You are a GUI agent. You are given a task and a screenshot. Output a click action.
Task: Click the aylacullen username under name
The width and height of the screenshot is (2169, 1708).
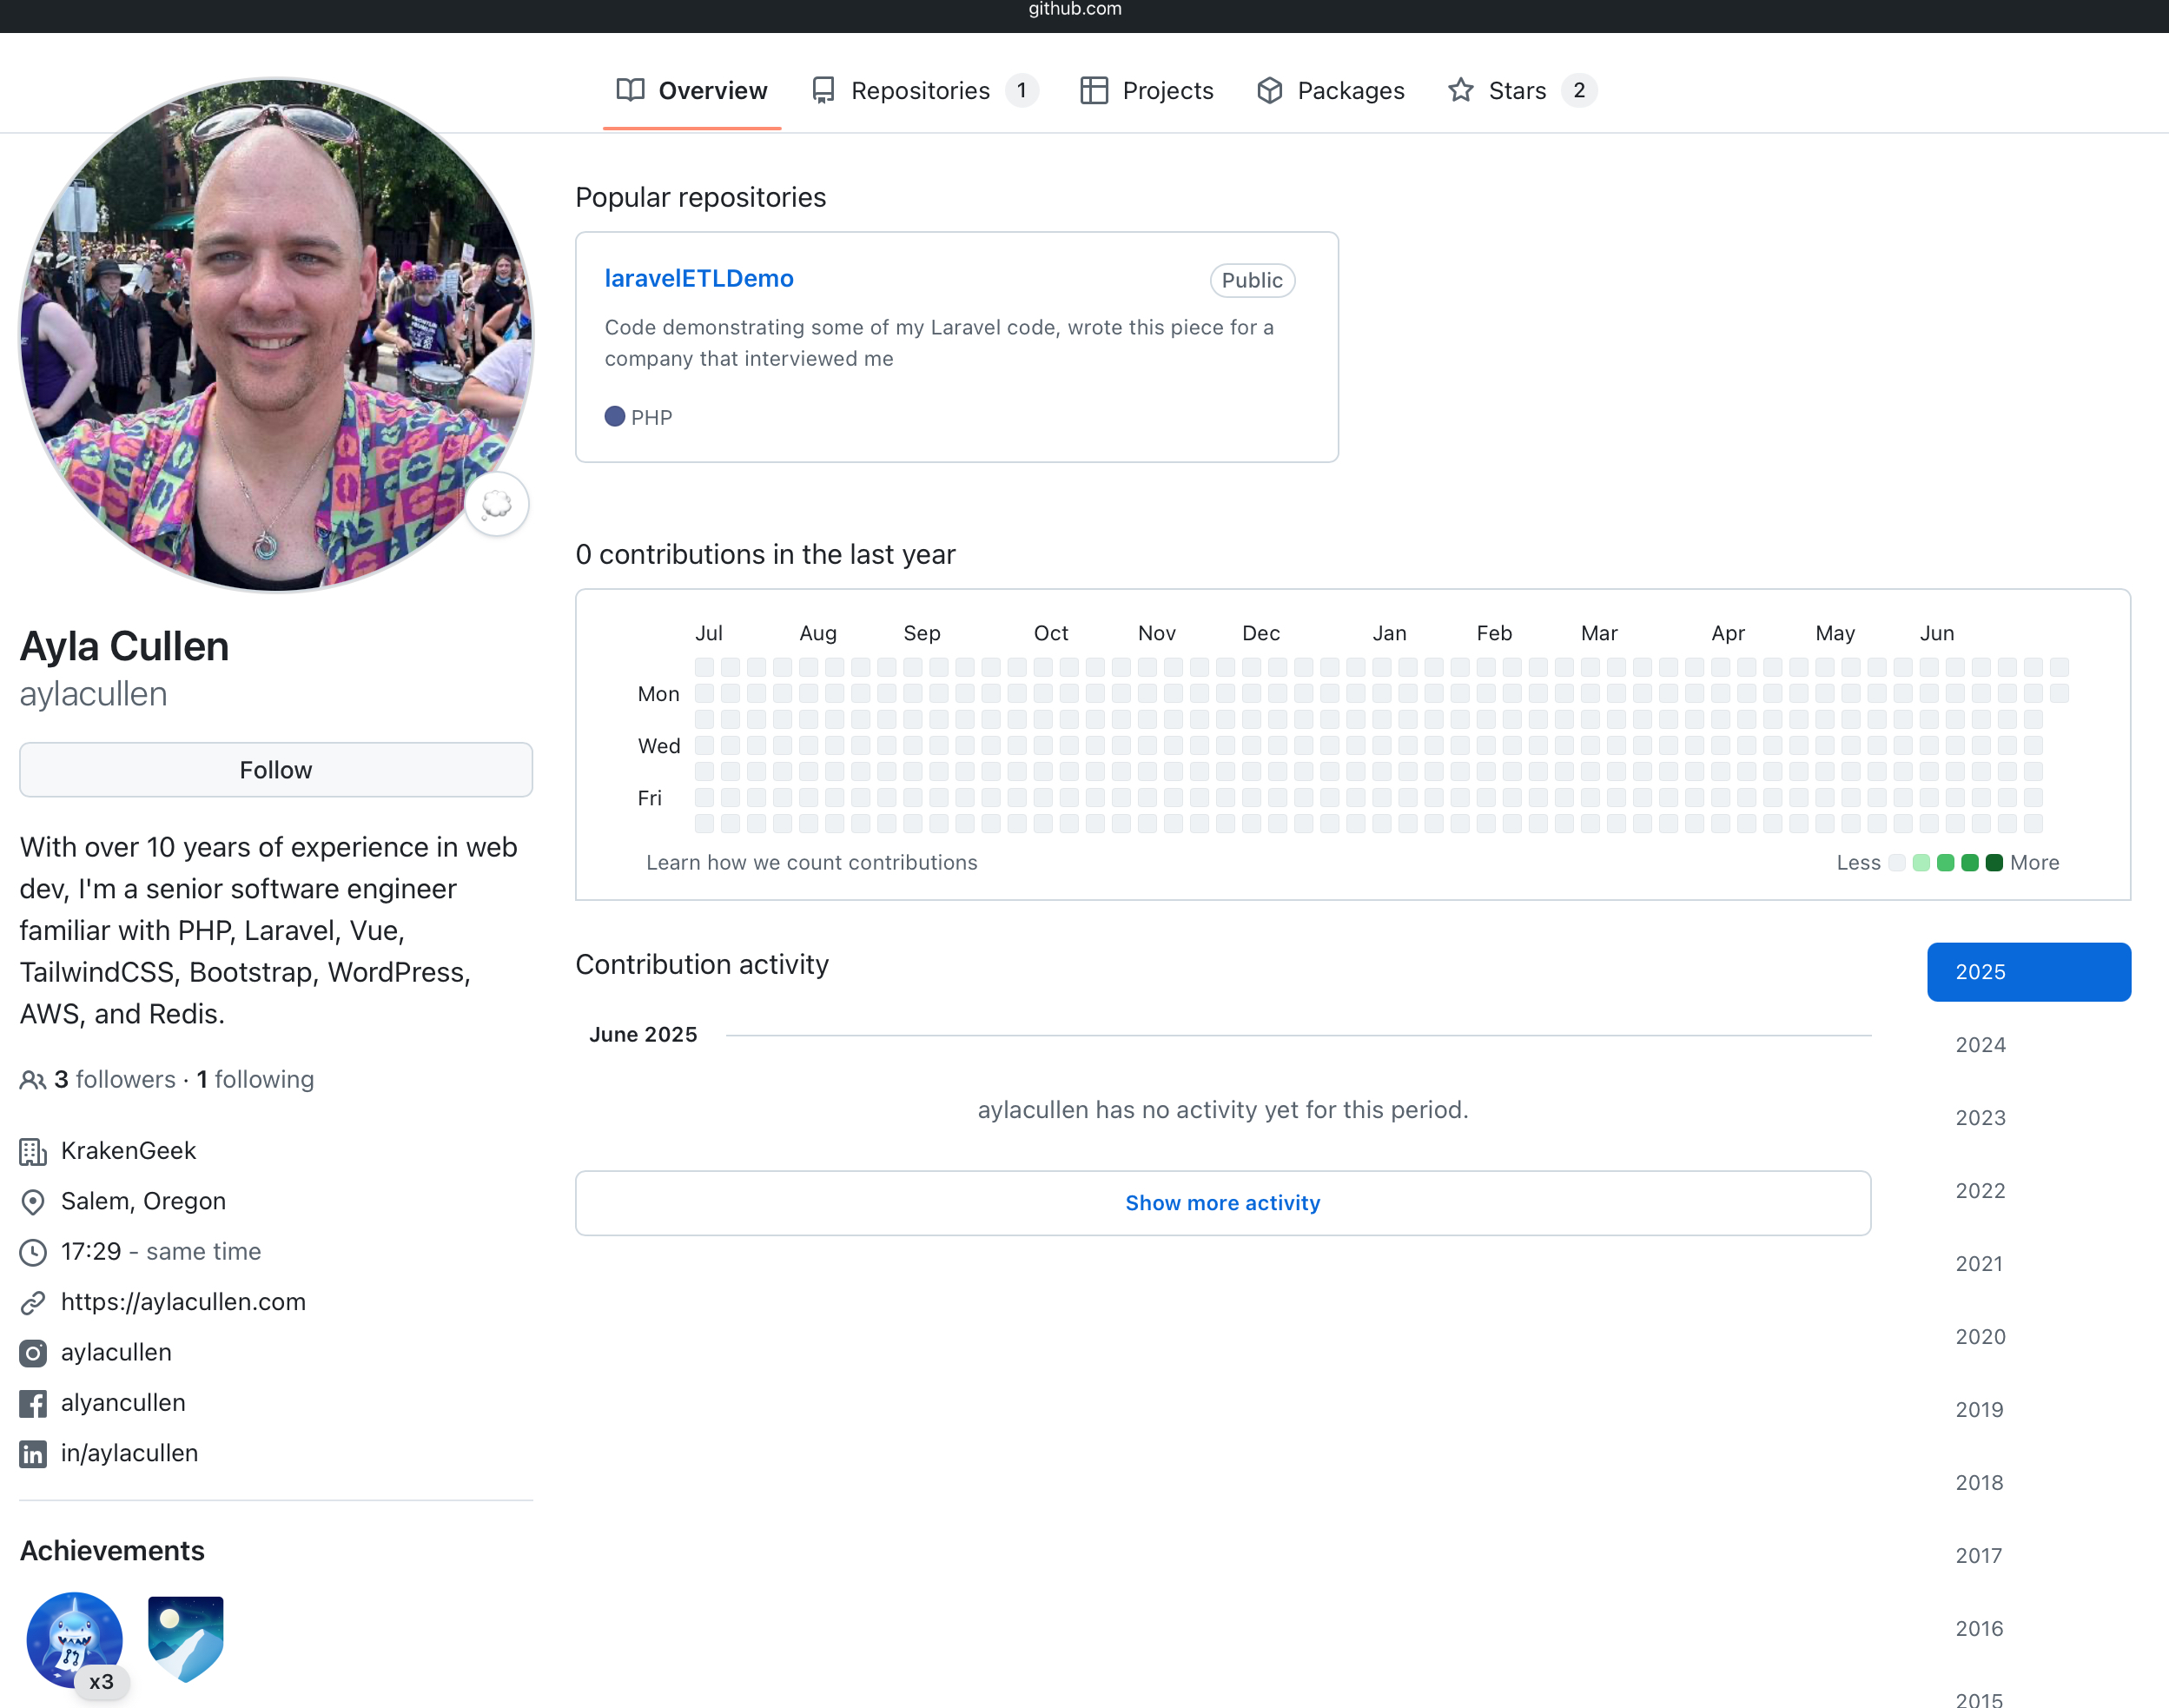[94, 694]
